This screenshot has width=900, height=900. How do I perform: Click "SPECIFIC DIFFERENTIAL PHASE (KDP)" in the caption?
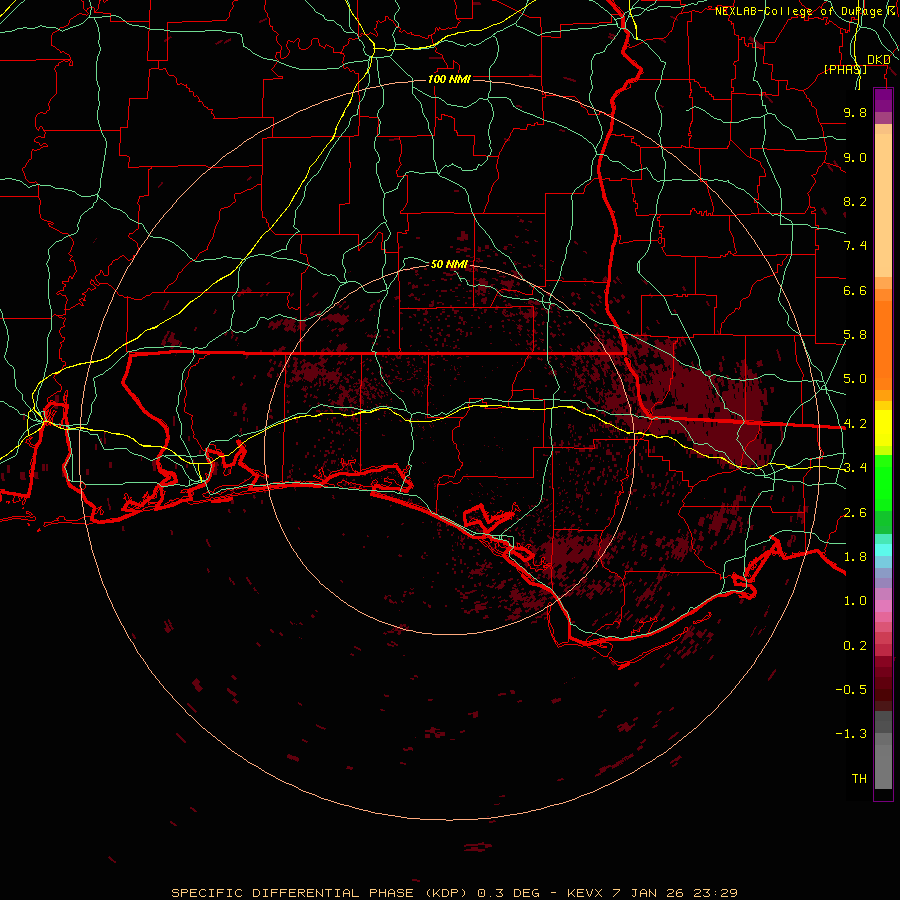click(320, 893)
